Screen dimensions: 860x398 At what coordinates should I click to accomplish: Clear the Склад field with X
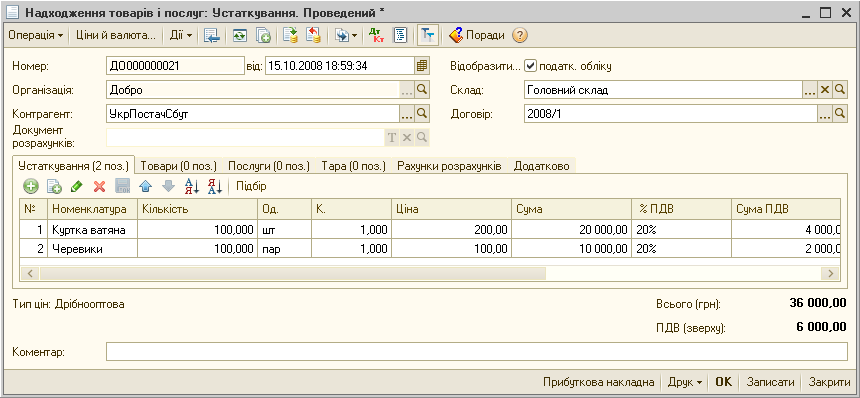point(825,90)
